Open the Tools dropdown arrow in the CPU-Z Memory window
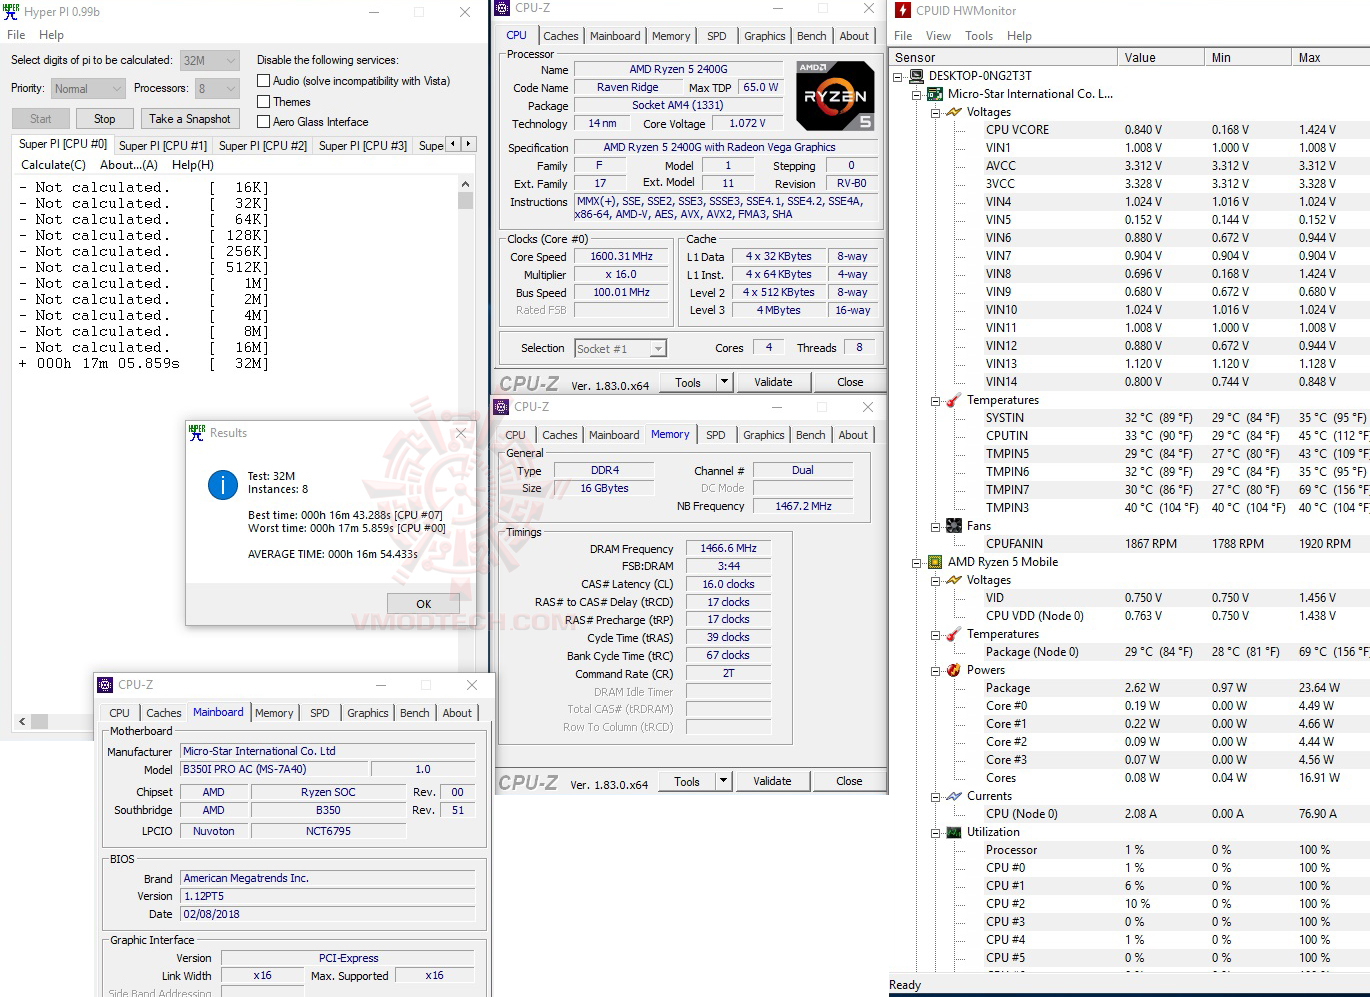The height and width of the screenshot is (997, 1370). 725,781
